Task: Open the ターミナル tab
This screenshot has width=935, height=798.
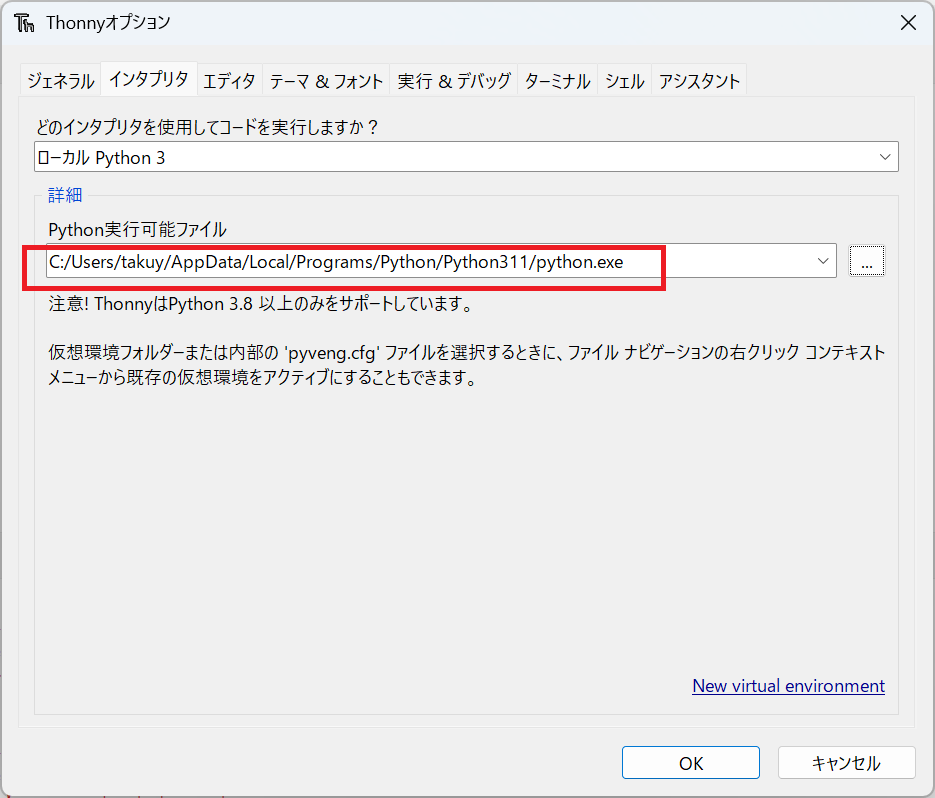Action: pyautogui.click(x=558, y=81)
